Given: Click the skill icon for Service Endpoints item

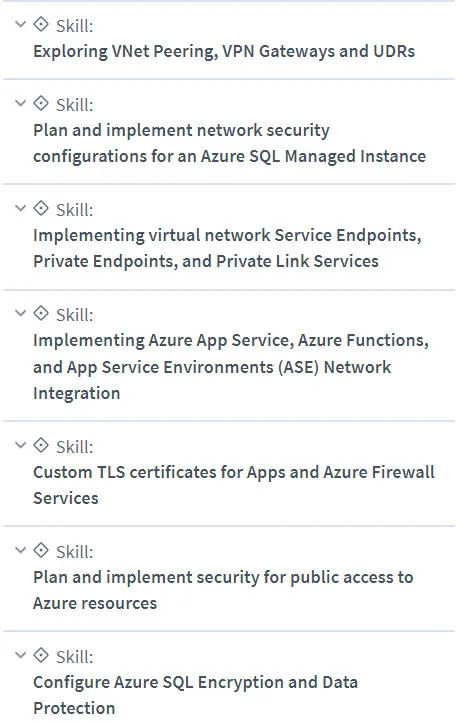Looking at the screenshot, I should coord(41,208).
